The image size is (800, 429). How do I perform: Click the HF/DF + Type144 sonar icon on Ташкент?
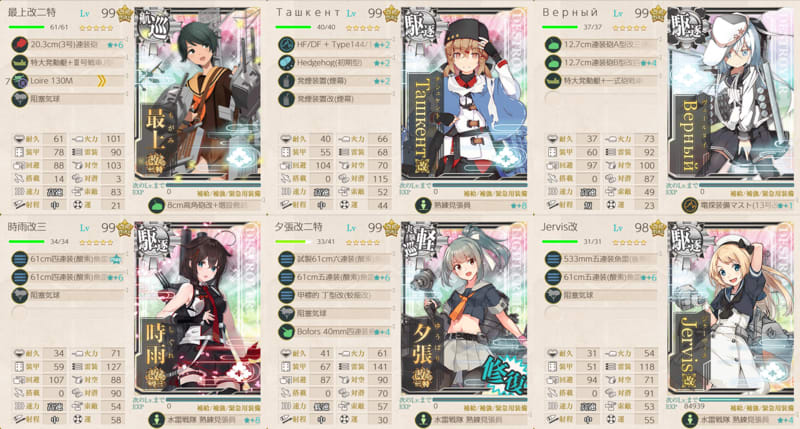coord(286,45)
